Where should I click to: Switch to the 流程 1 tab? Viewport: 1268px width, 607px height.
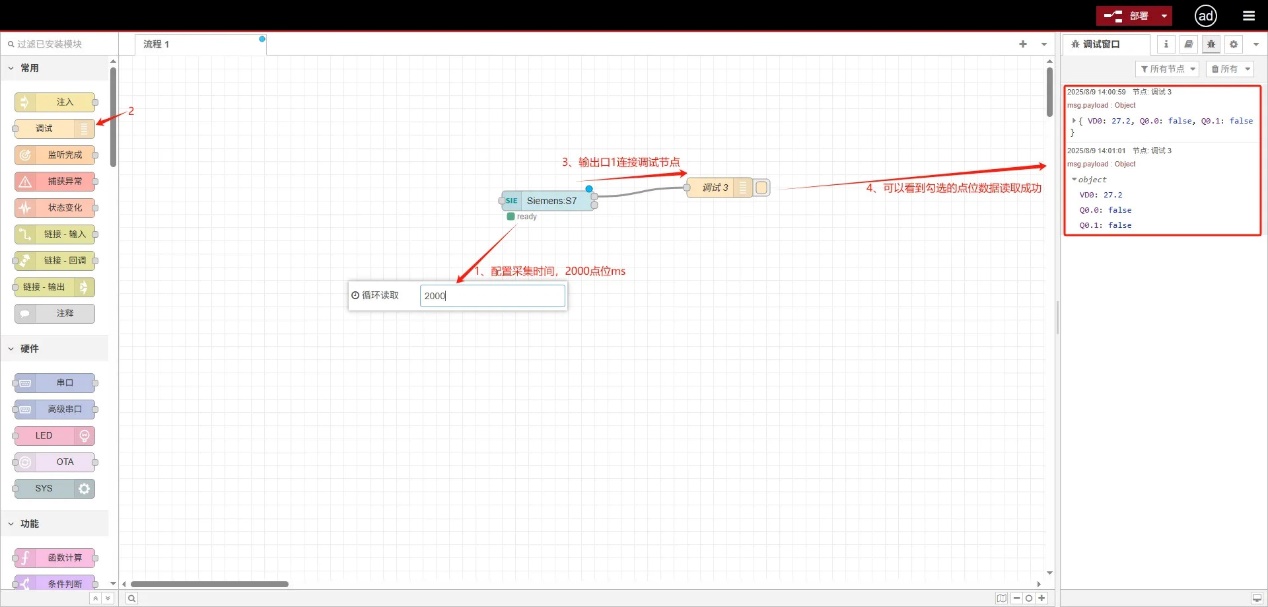tap(157, 45)
